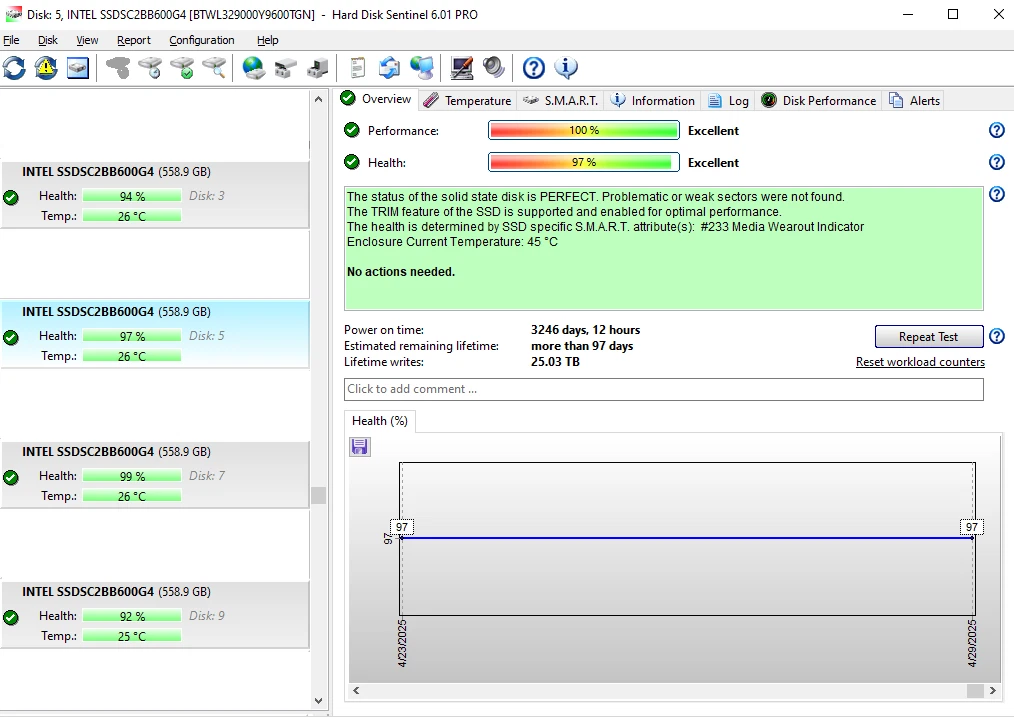Click the "3246 days, 12 hours" power on value
This screenshot has height=717, width=1014.
(x=585, y=330)
